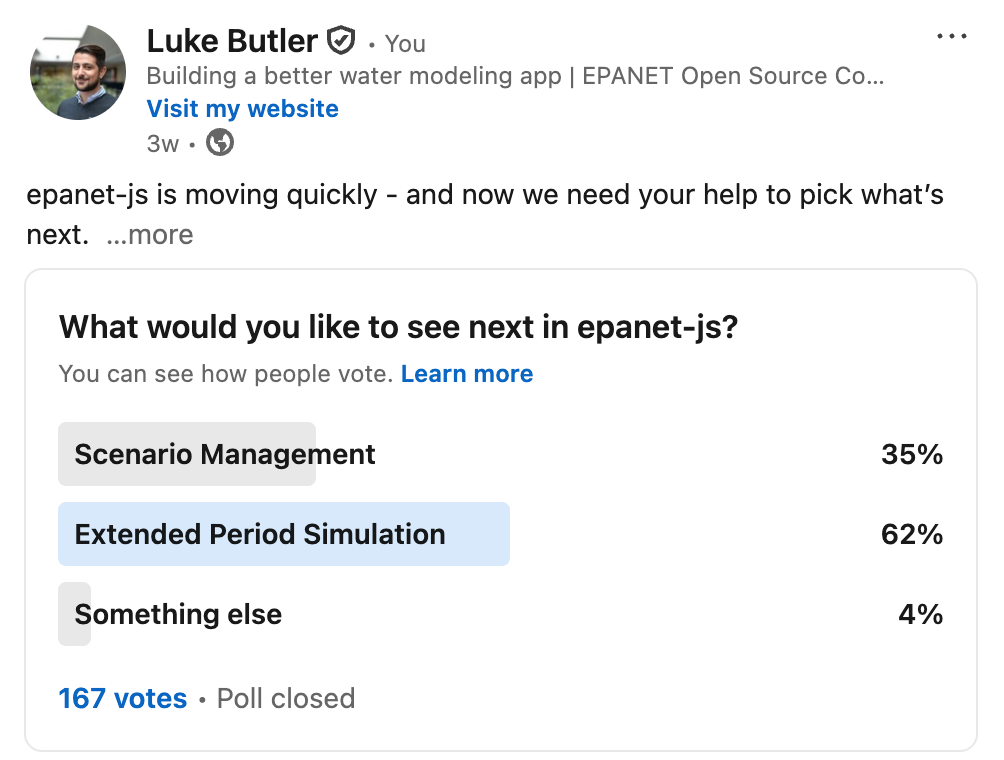Open the 167 votes voter list
This screenshot has width=1004, height=760.
pyautogui.click(x=122, y=698)
